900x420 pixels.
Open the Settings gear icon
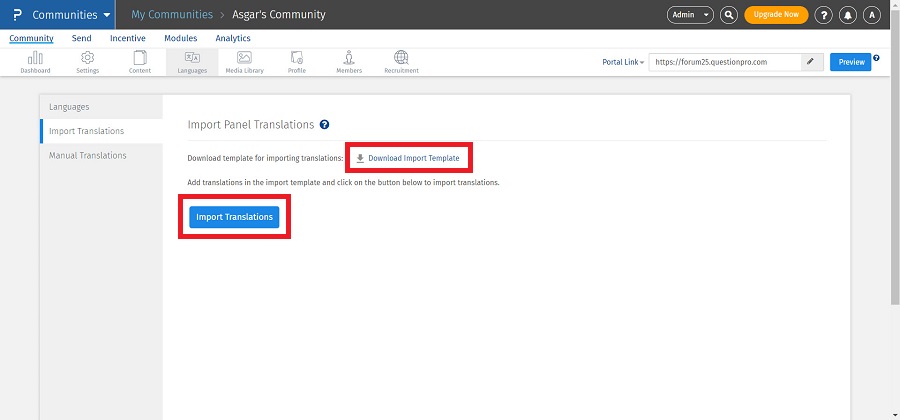(x=87, y=62)
